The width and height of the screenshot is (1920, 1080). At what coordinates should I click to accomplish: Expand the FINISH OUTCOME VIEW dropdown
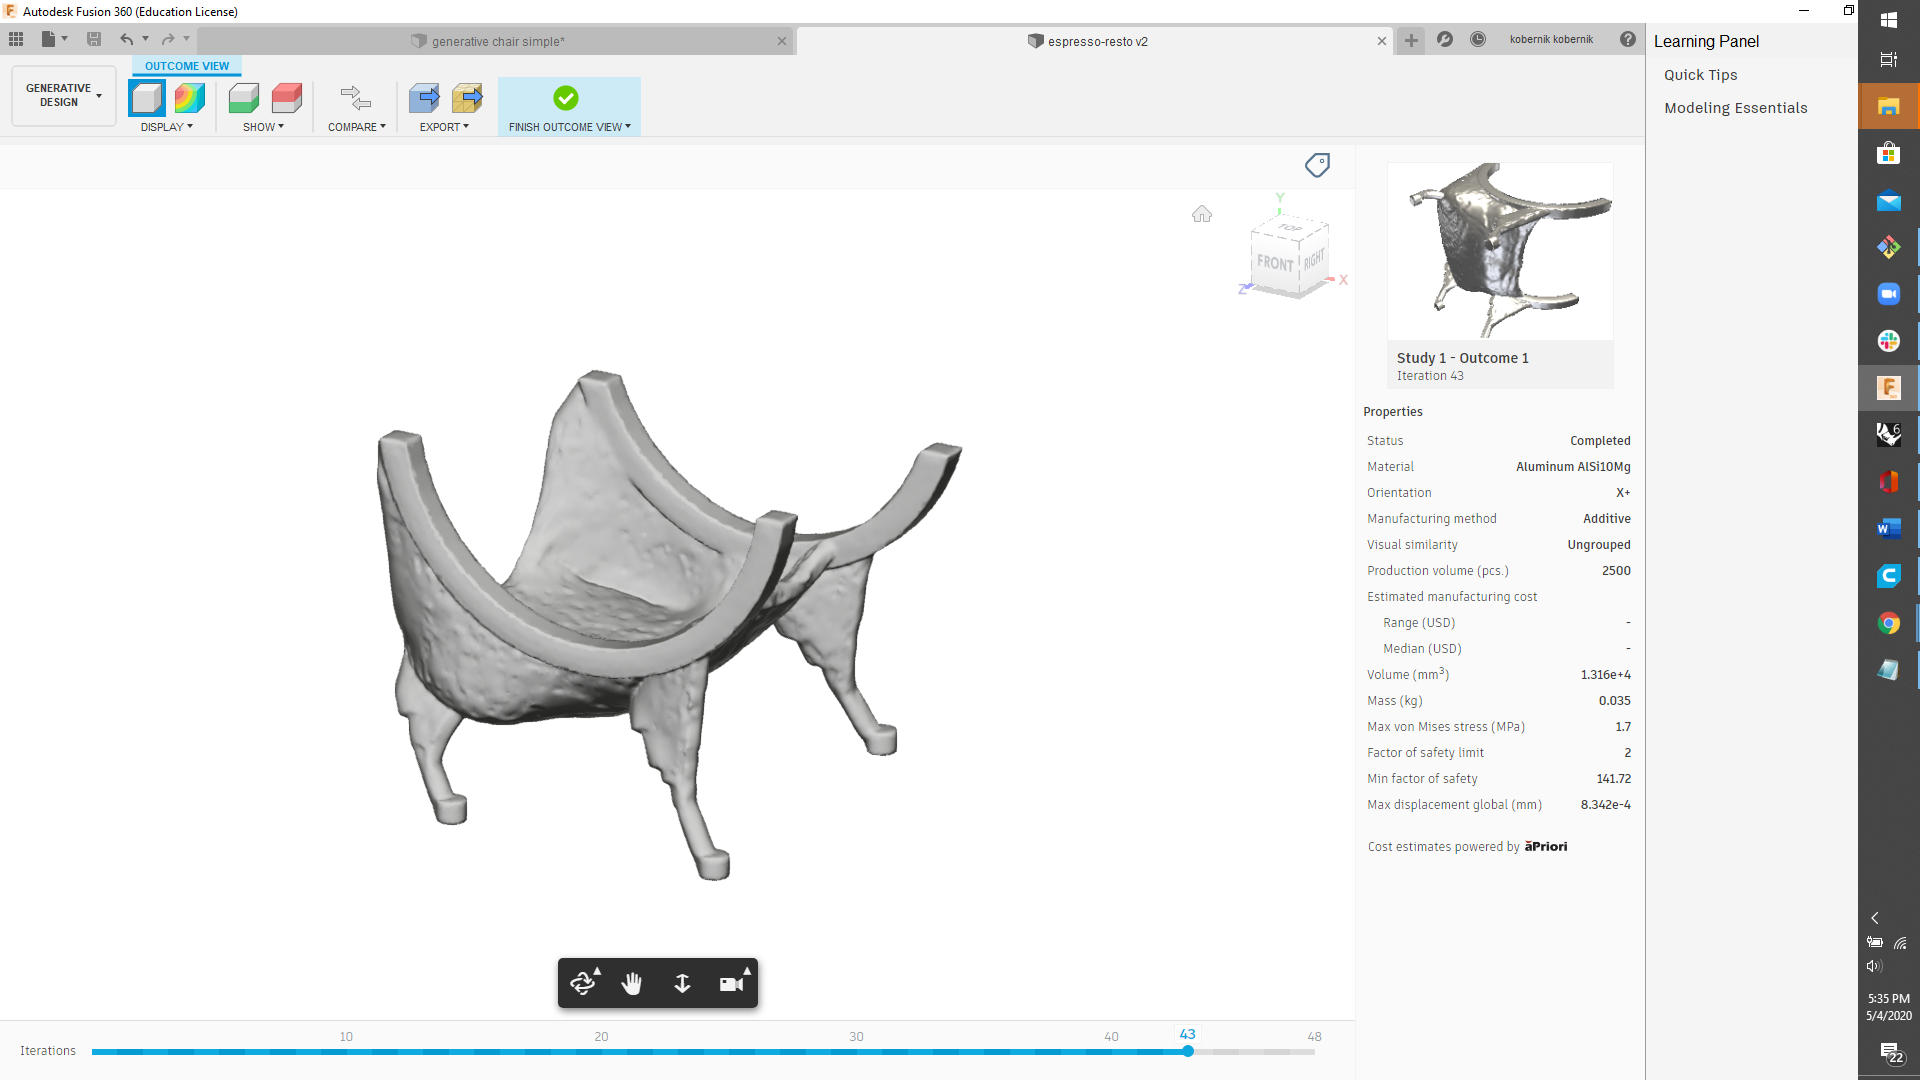click(570, 127)
